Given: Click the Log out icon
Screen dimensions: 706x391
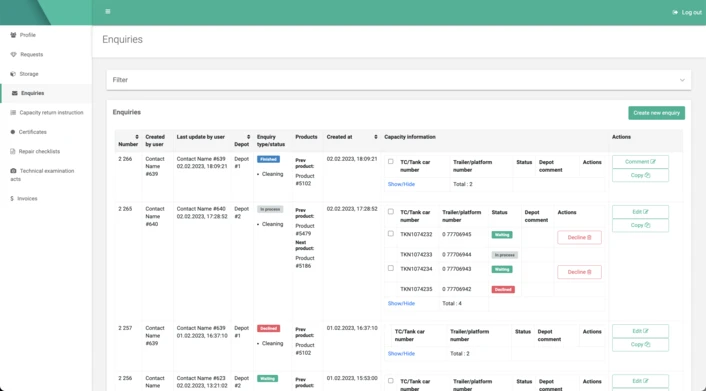Looking at the screenshot, I should (675, 13).
